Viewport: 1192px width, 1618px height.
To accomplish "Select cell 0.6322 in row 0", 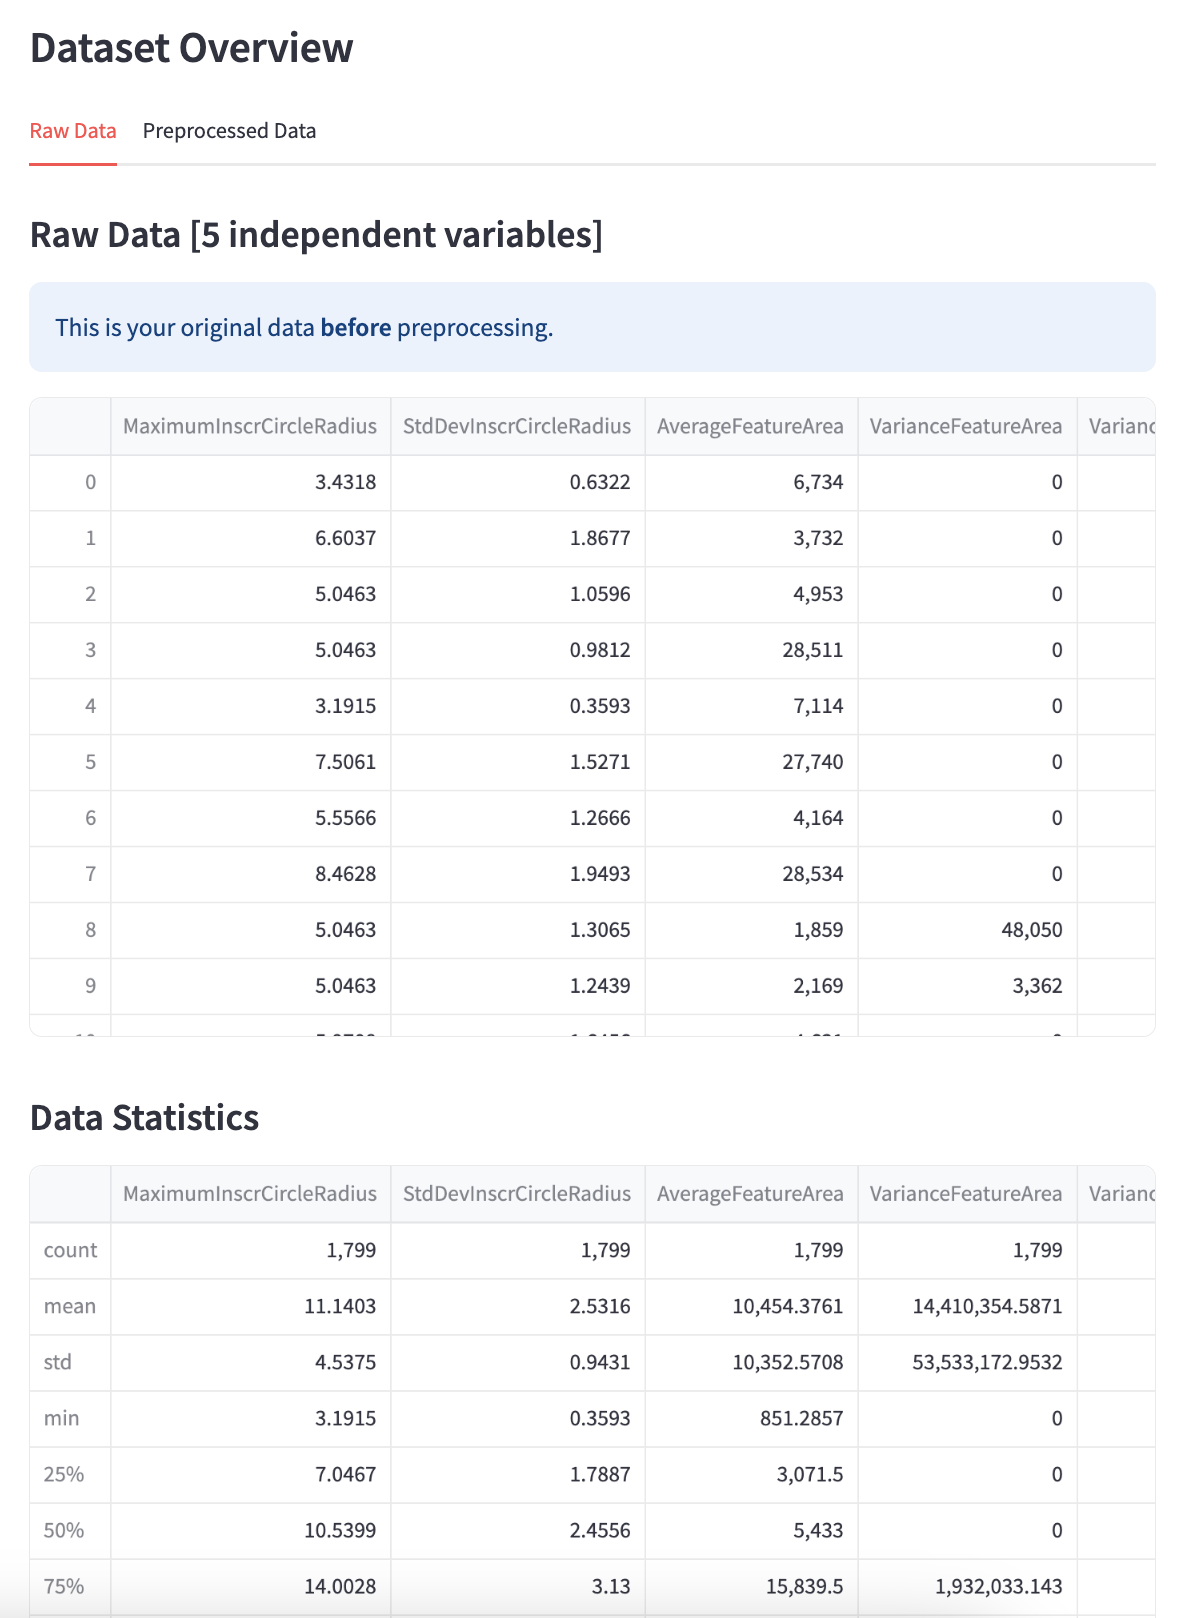I will 517,483.
